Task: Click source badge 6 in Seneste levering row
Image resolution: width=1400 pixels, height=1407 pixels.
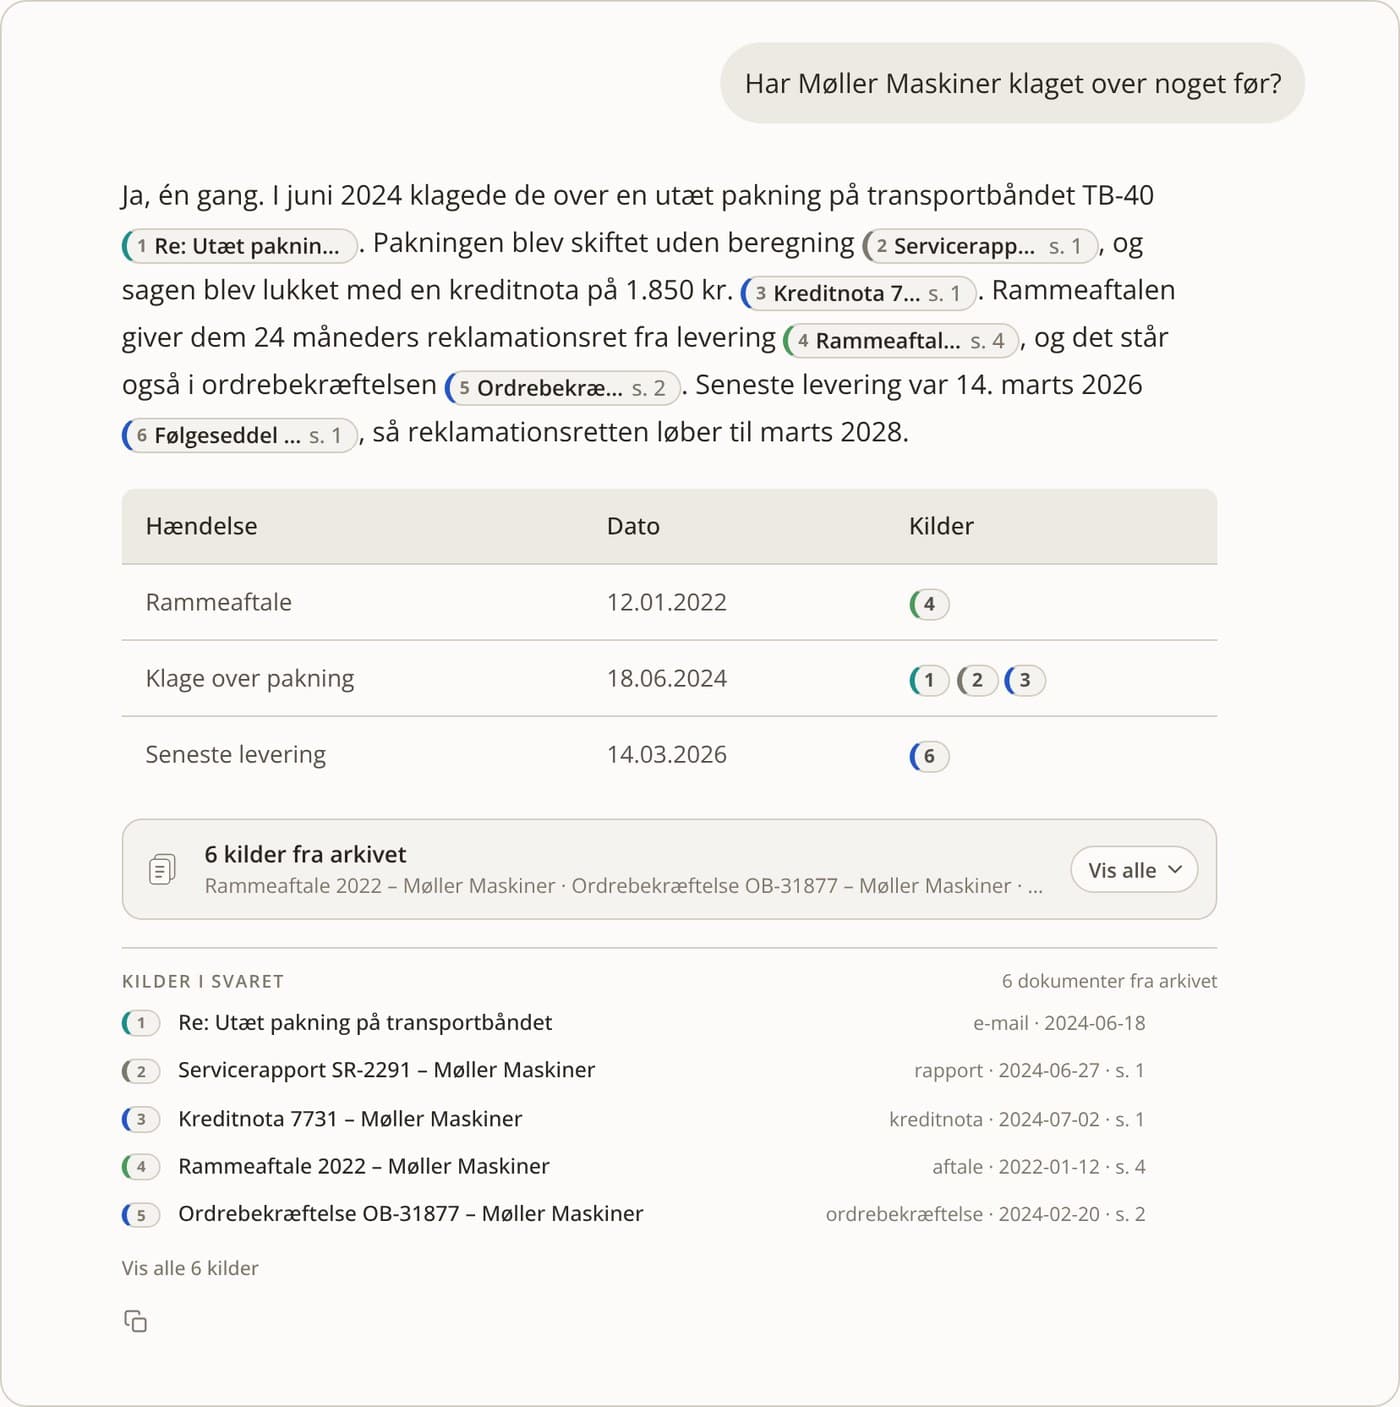Action: (929, 756)
